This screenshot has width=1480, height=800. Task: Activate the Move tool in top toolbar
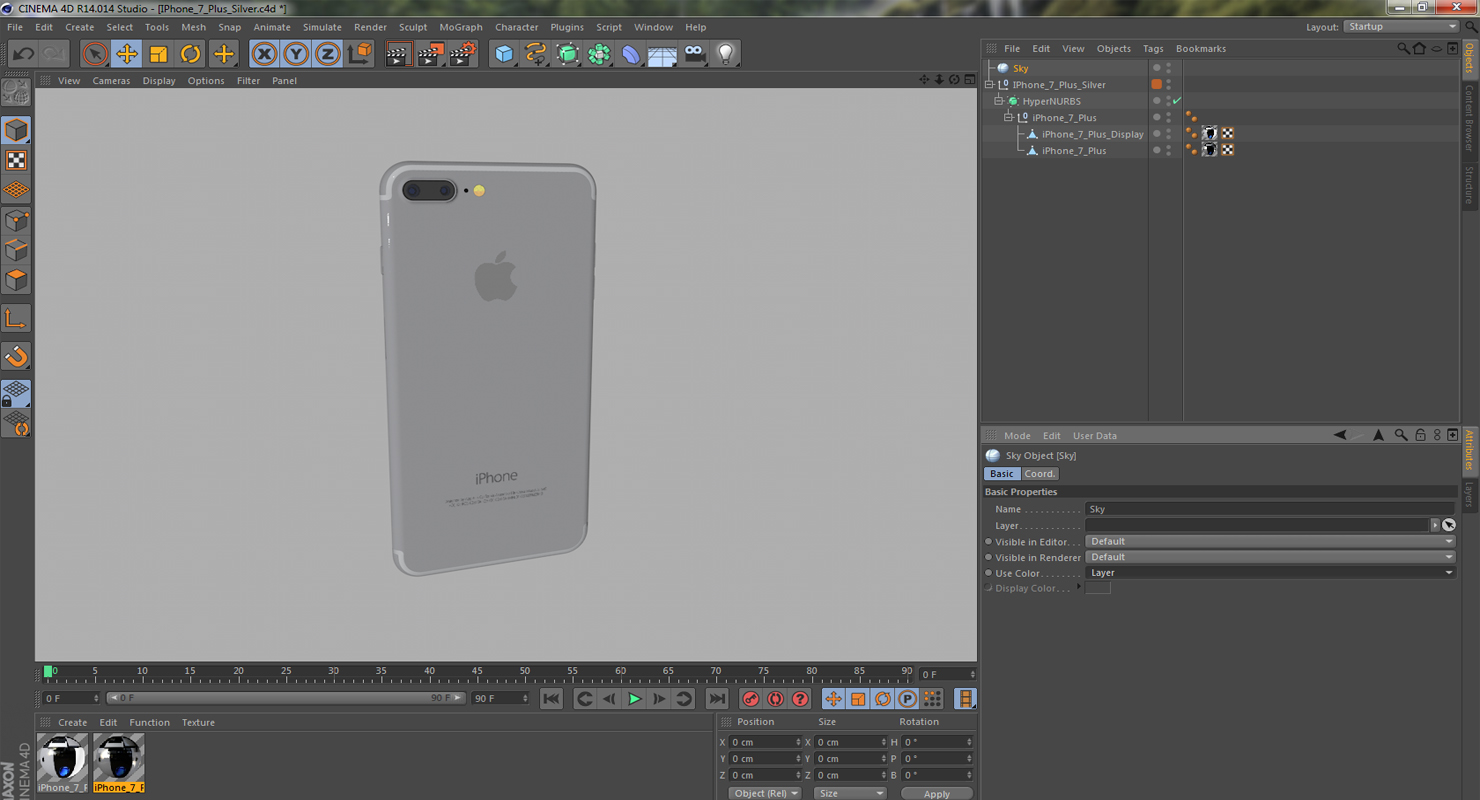tap(127, 54)
